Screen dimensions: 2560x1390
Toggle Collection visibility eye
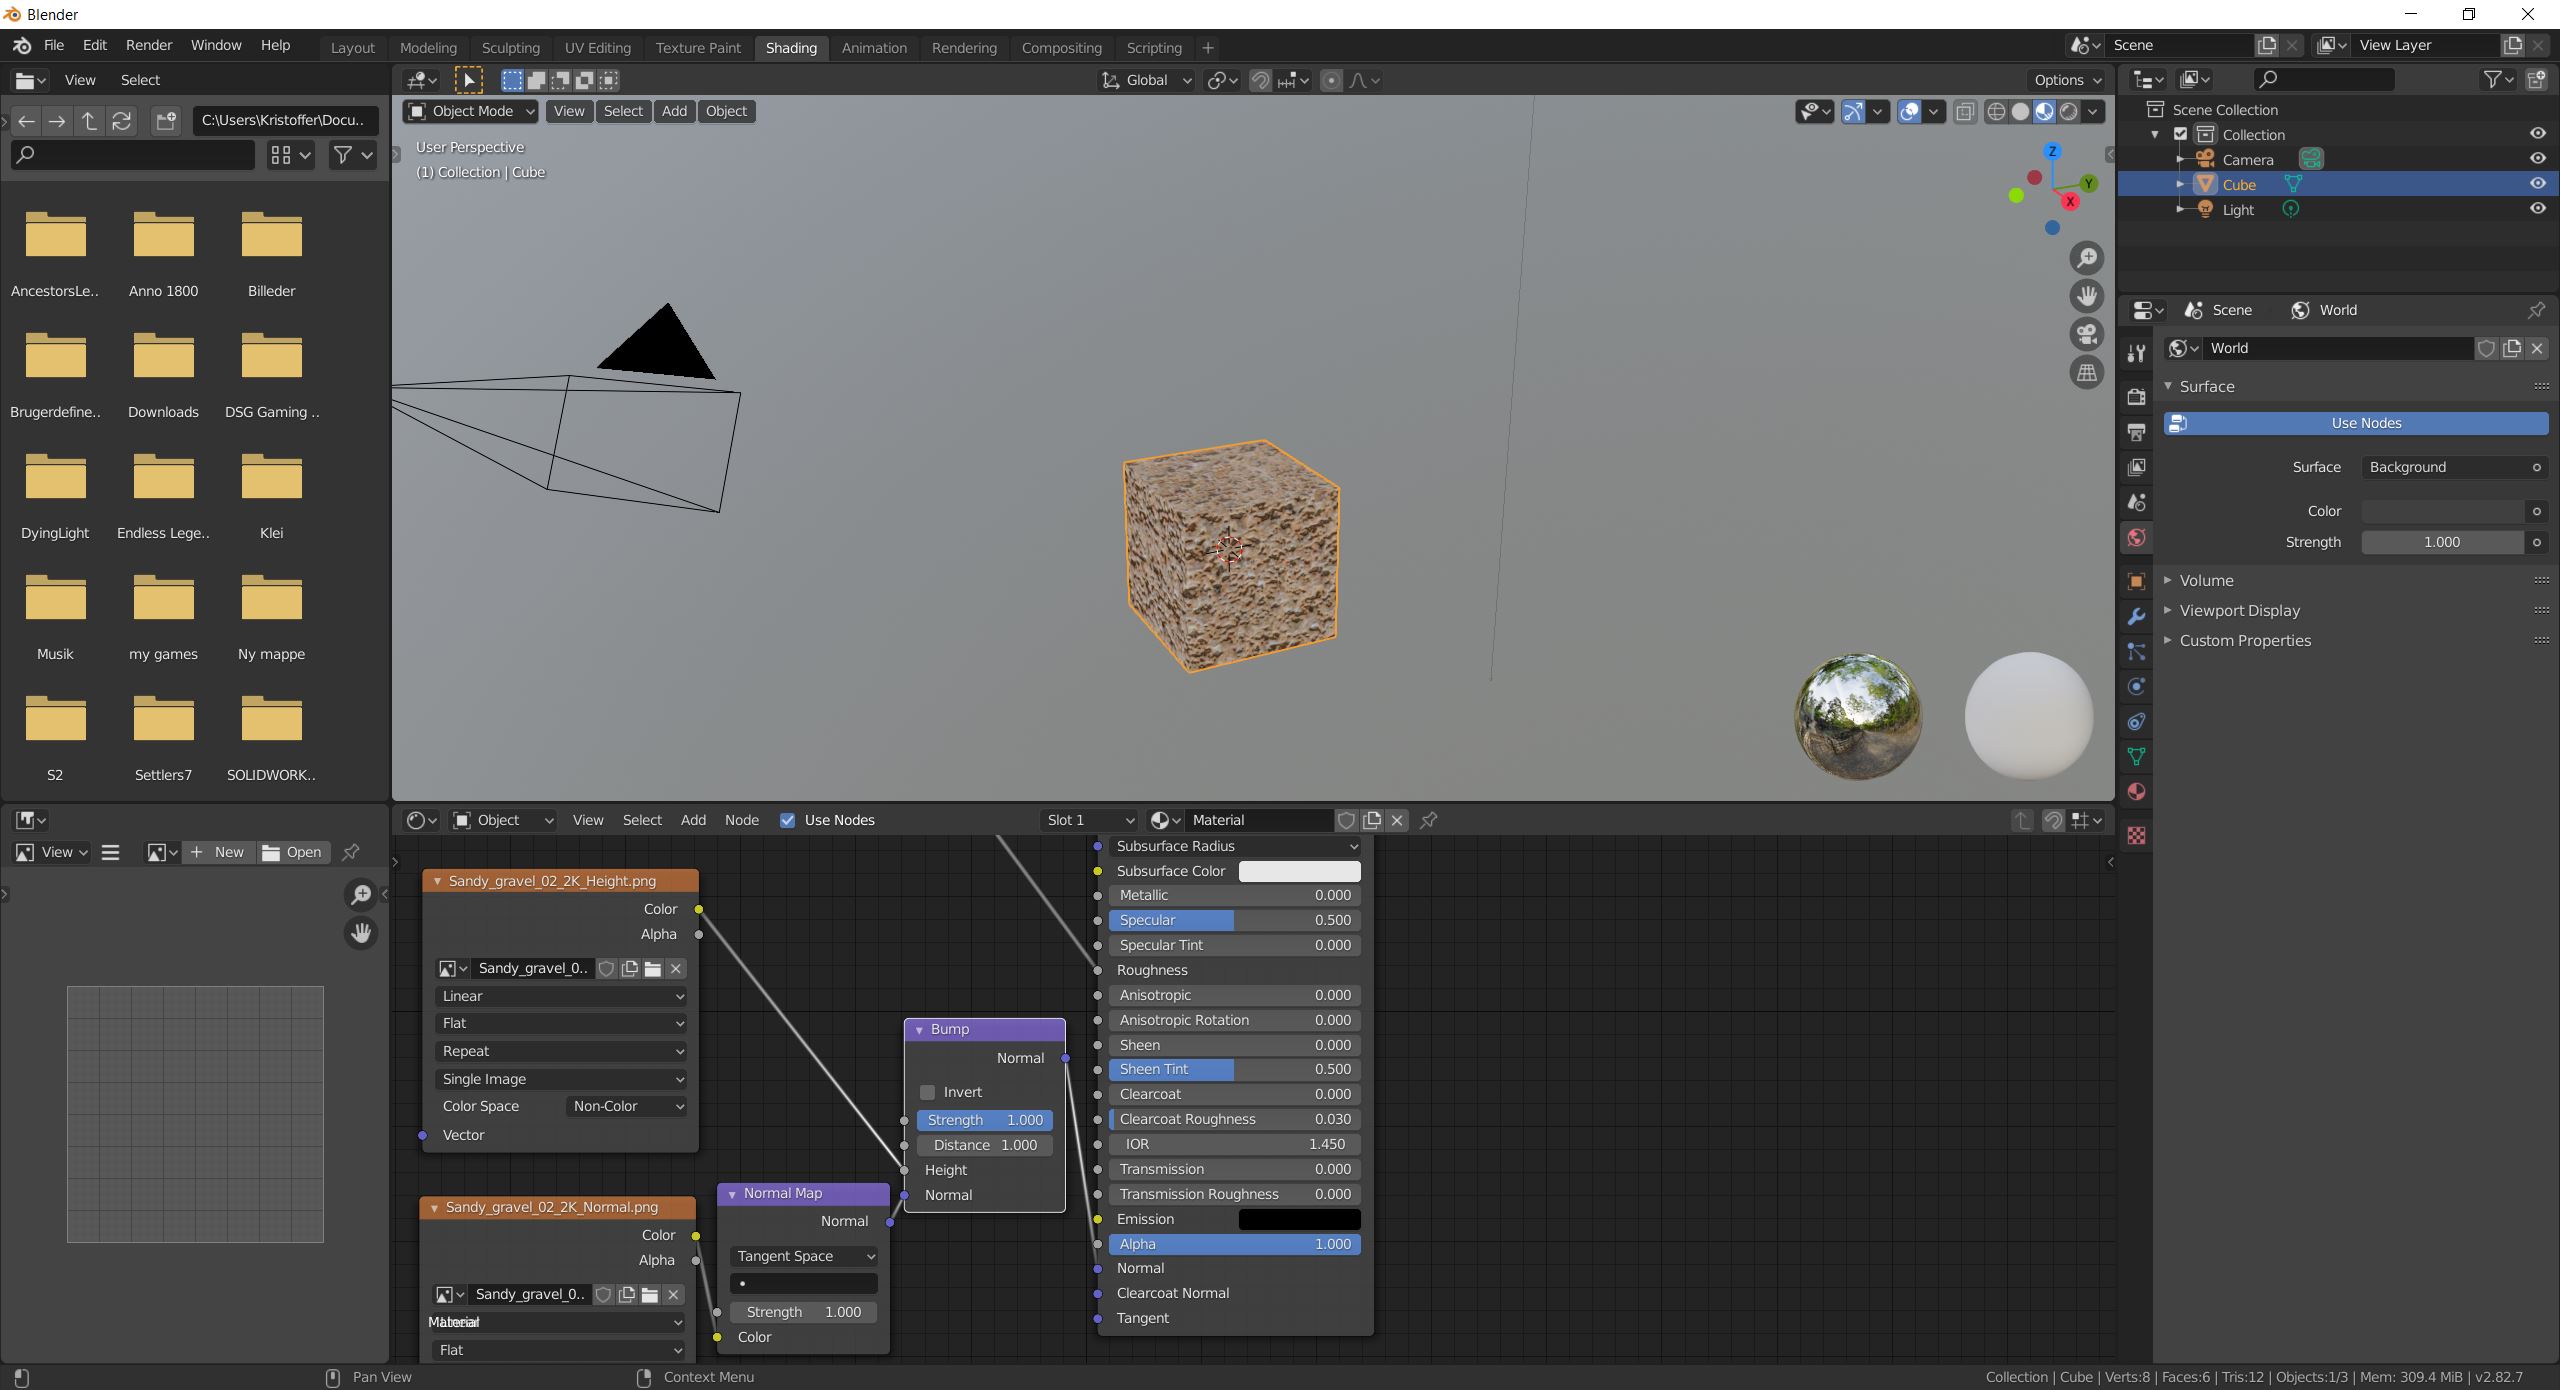click(2537, 134)
